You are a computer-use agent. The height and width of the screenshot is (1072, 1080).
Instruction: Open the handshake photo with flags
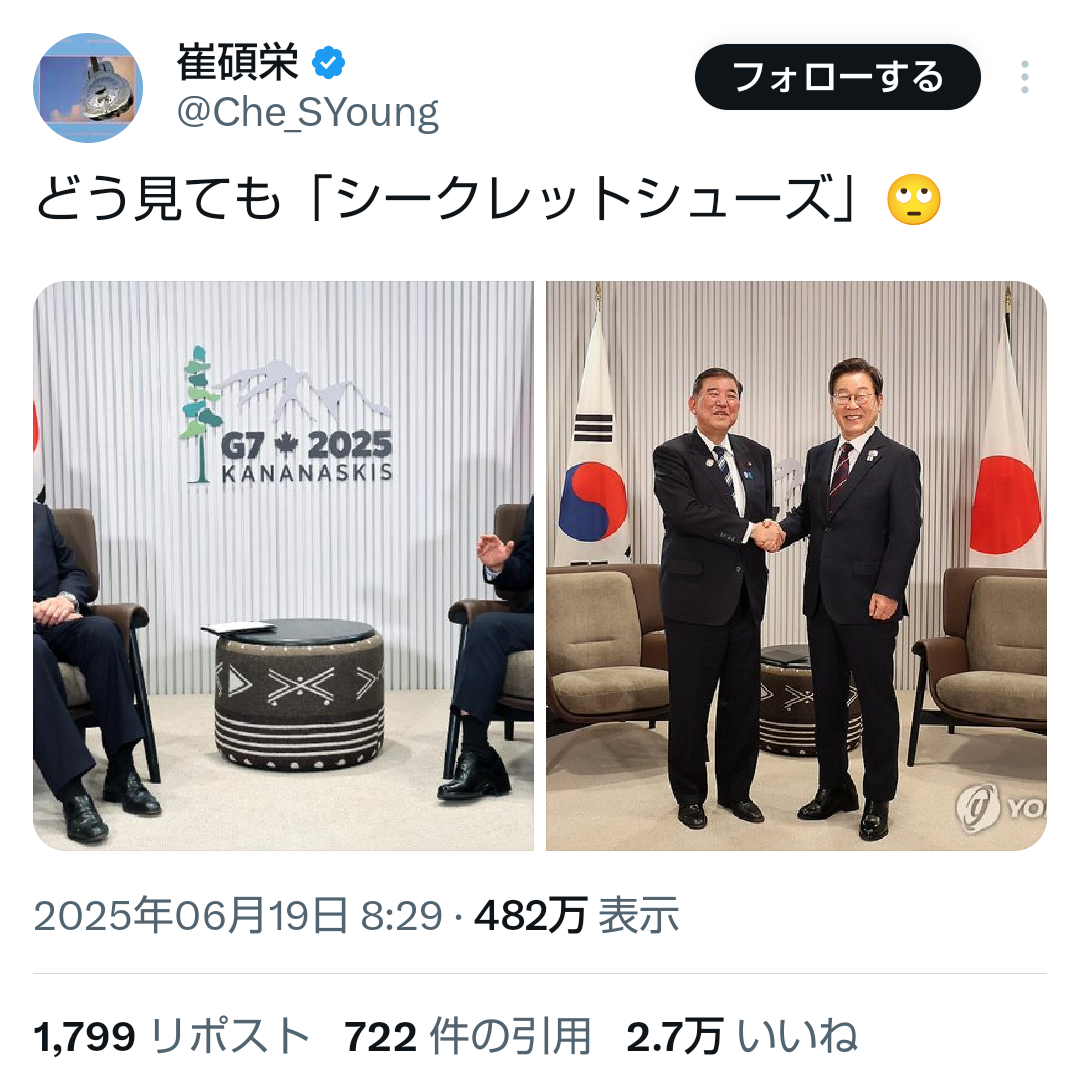(x=796, y=566)
